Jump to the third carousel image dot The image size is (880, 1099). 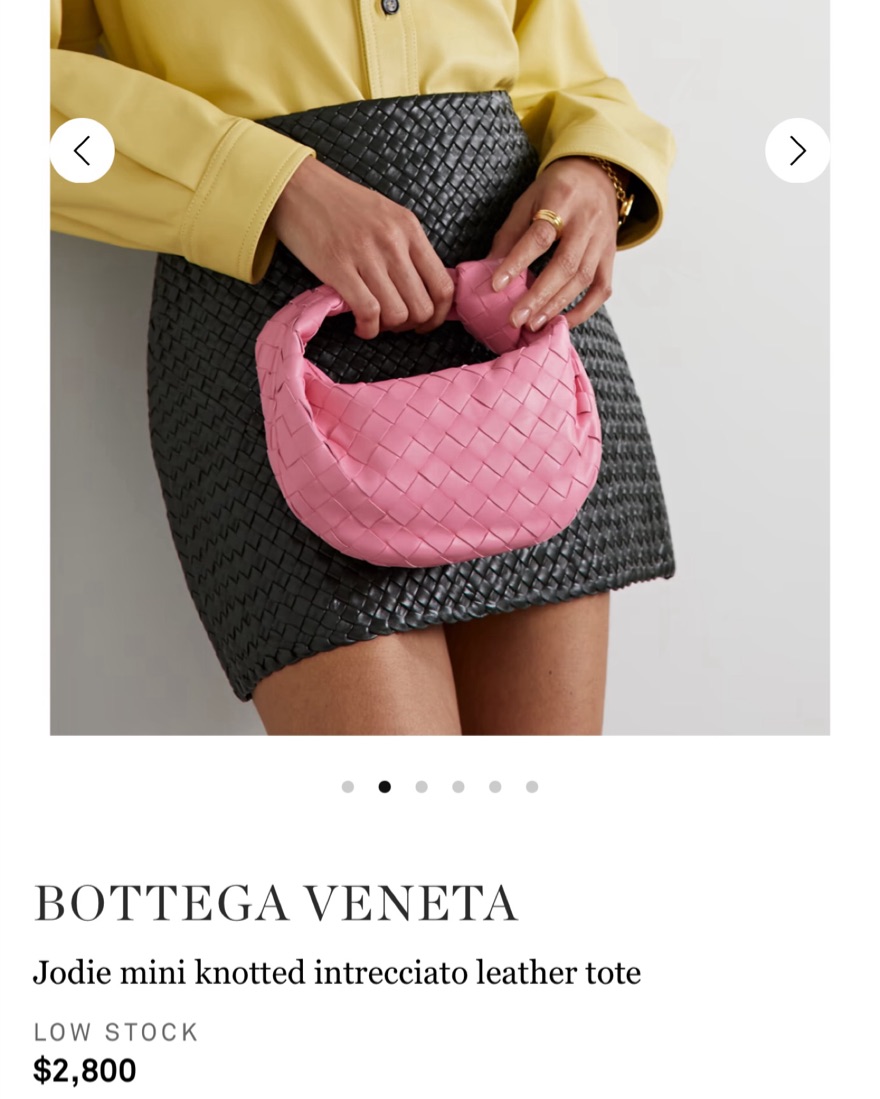click(421, 786)
